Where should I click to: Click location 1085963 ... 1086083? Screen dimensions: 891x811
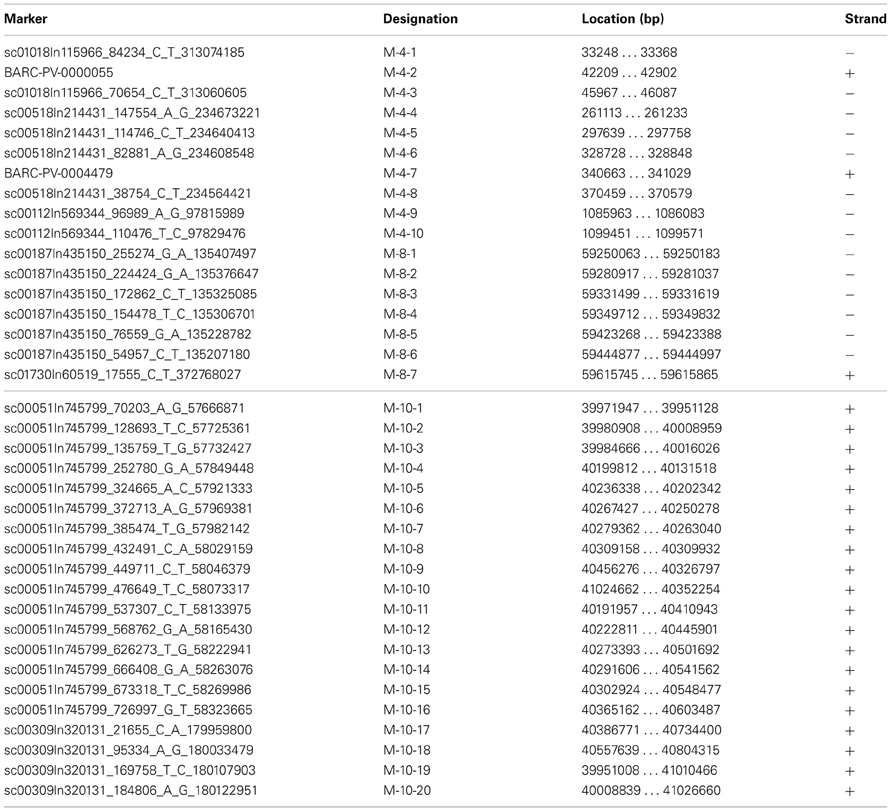[x=643, y=214]
